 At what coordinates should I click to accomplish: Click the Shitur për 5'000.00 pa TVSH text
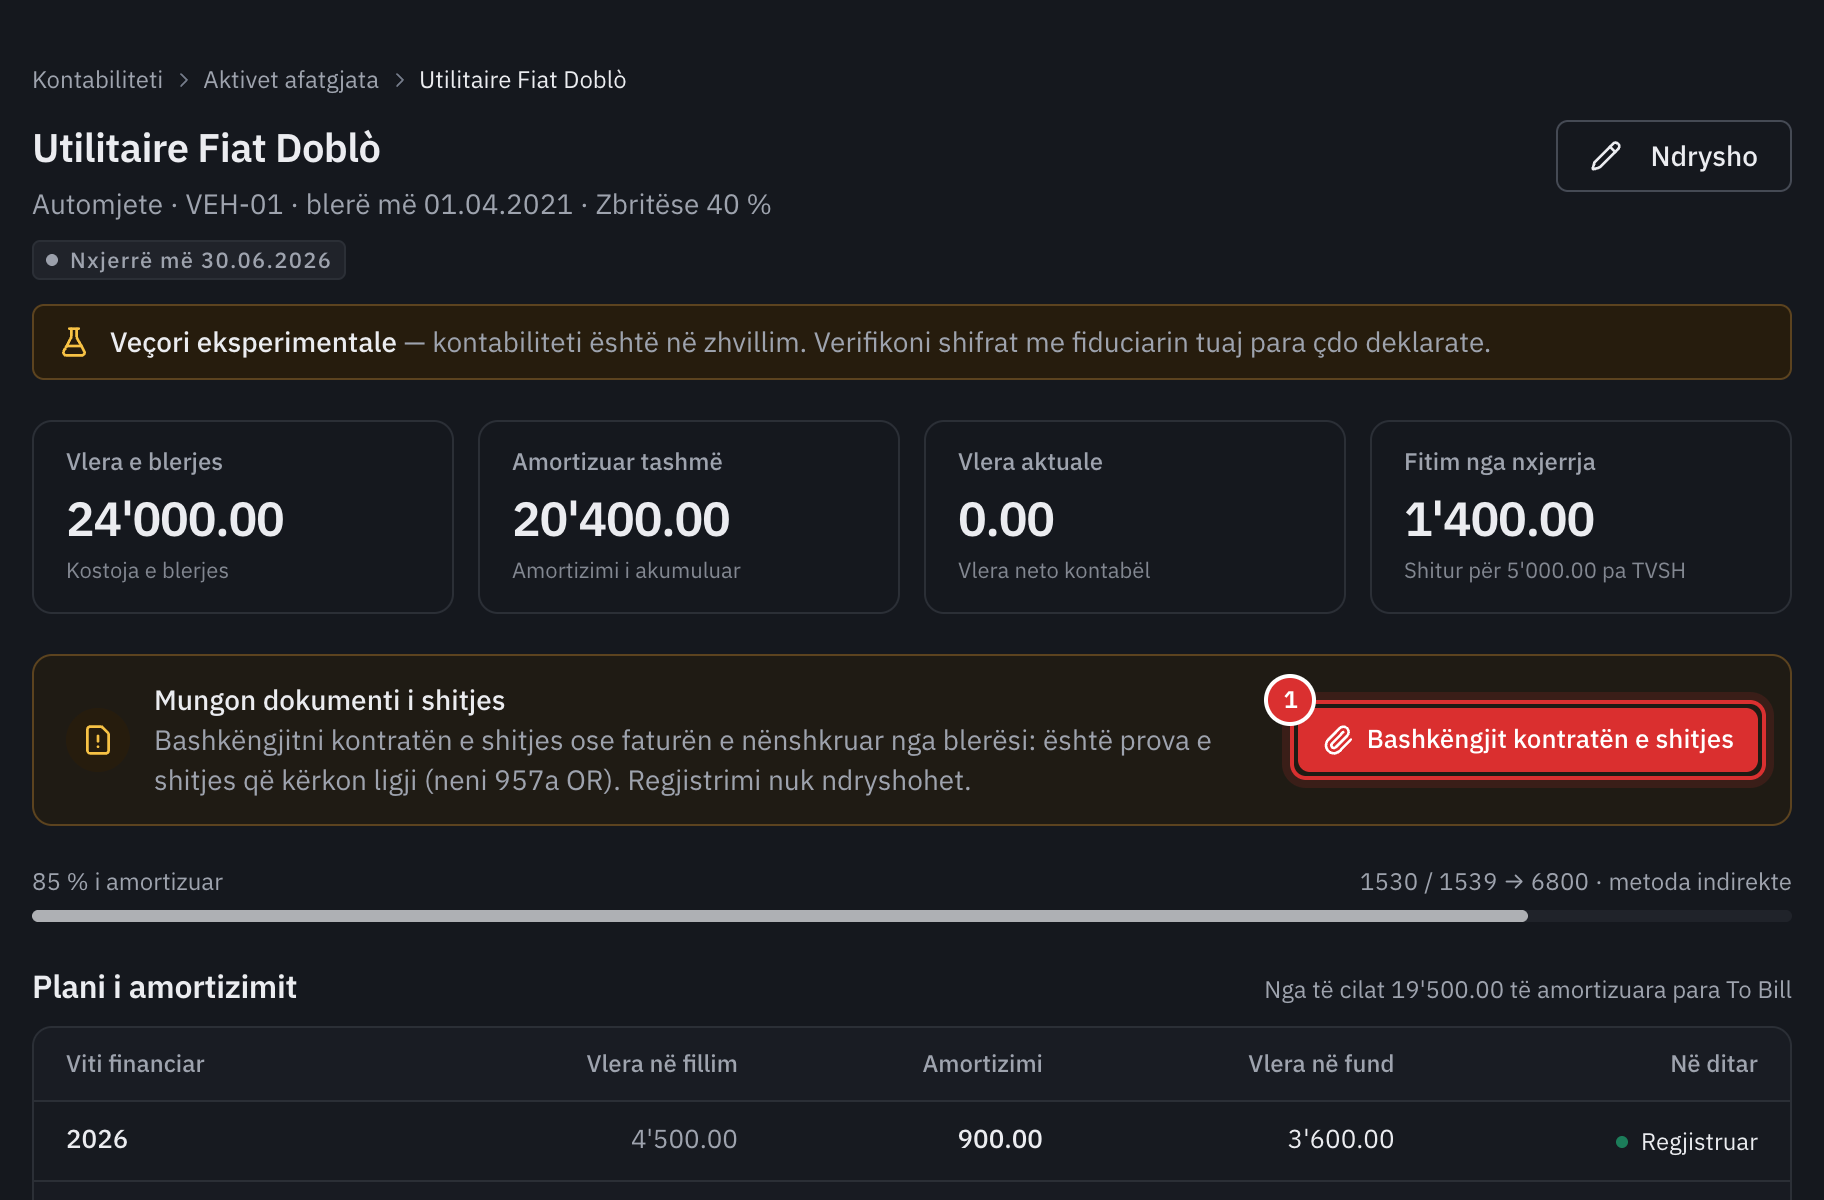tap(1545, 570)
